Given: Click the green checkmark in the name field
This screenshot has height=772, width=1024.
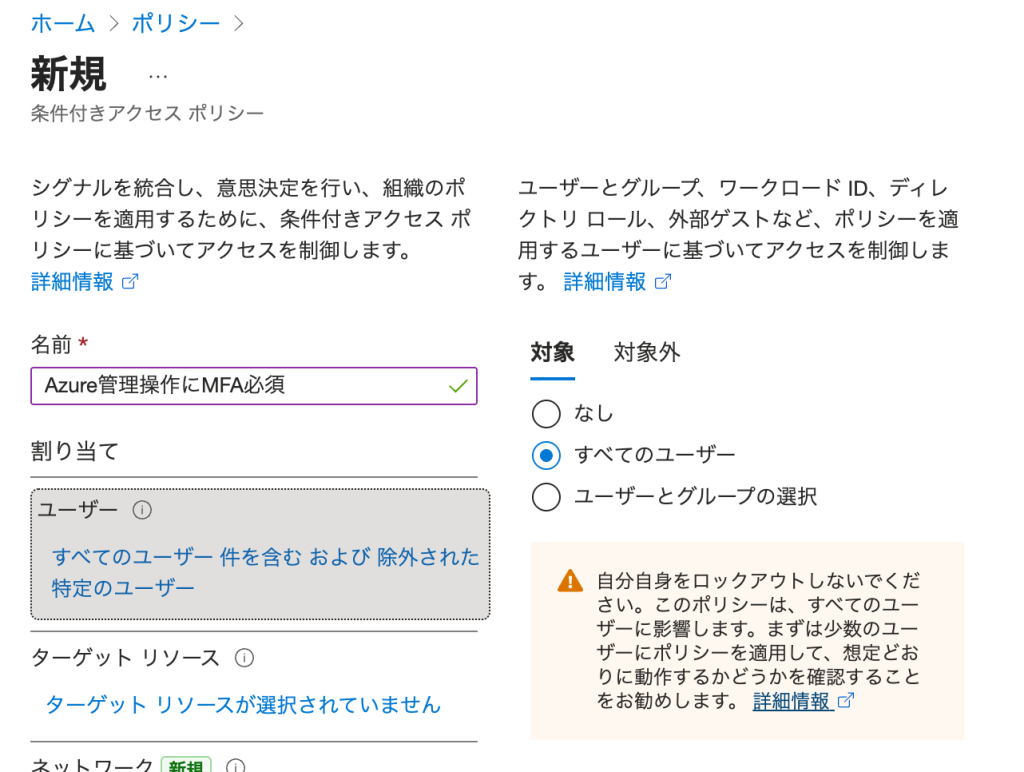Looking at the screenshot, I should tap(458, 386).
